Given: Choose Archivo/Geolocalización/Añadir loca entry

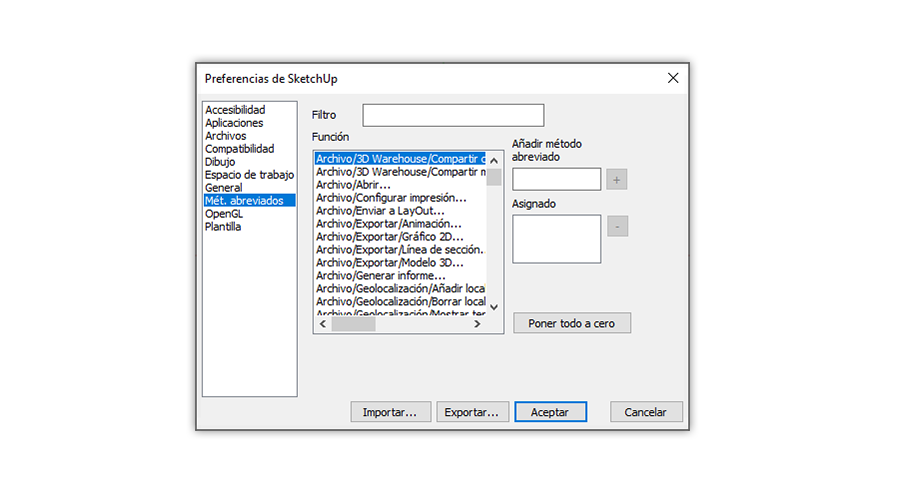Looking at the screenshot, I should point(400,288).
